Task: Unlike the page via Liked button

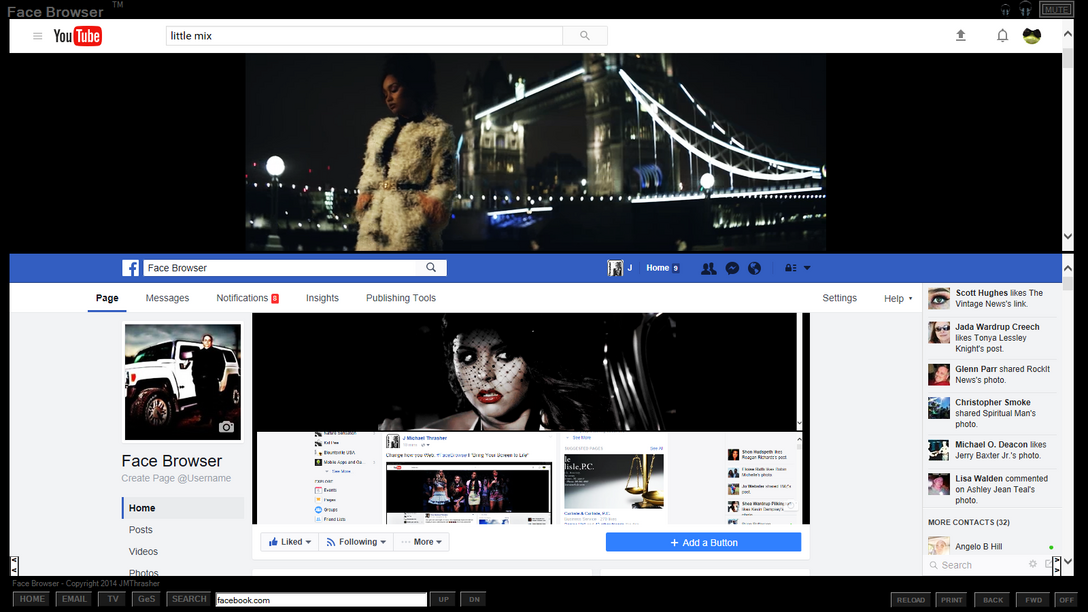Action: click(289, 541)
